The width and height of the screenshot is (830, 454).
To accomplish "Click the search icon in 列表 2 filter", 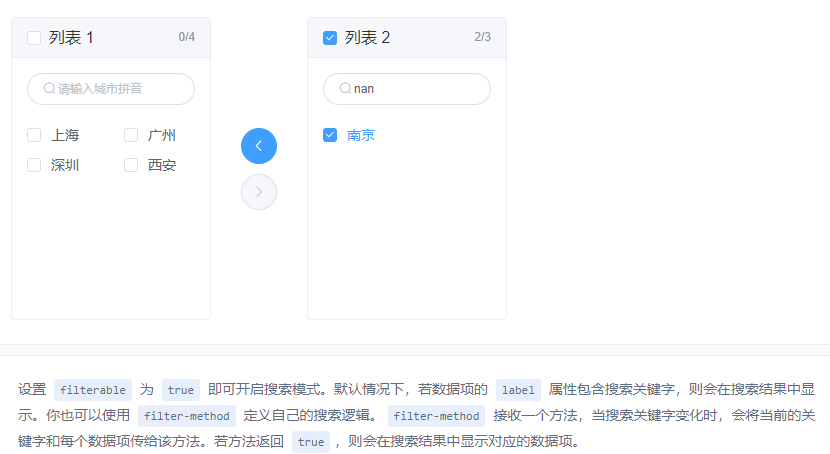I will point(345,88).
